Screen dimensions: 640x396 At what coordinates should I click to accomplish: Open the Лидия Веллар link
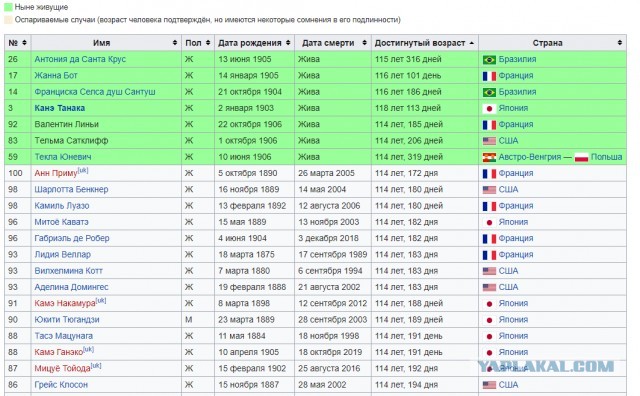pyautogui.click(x=62, y=255)
